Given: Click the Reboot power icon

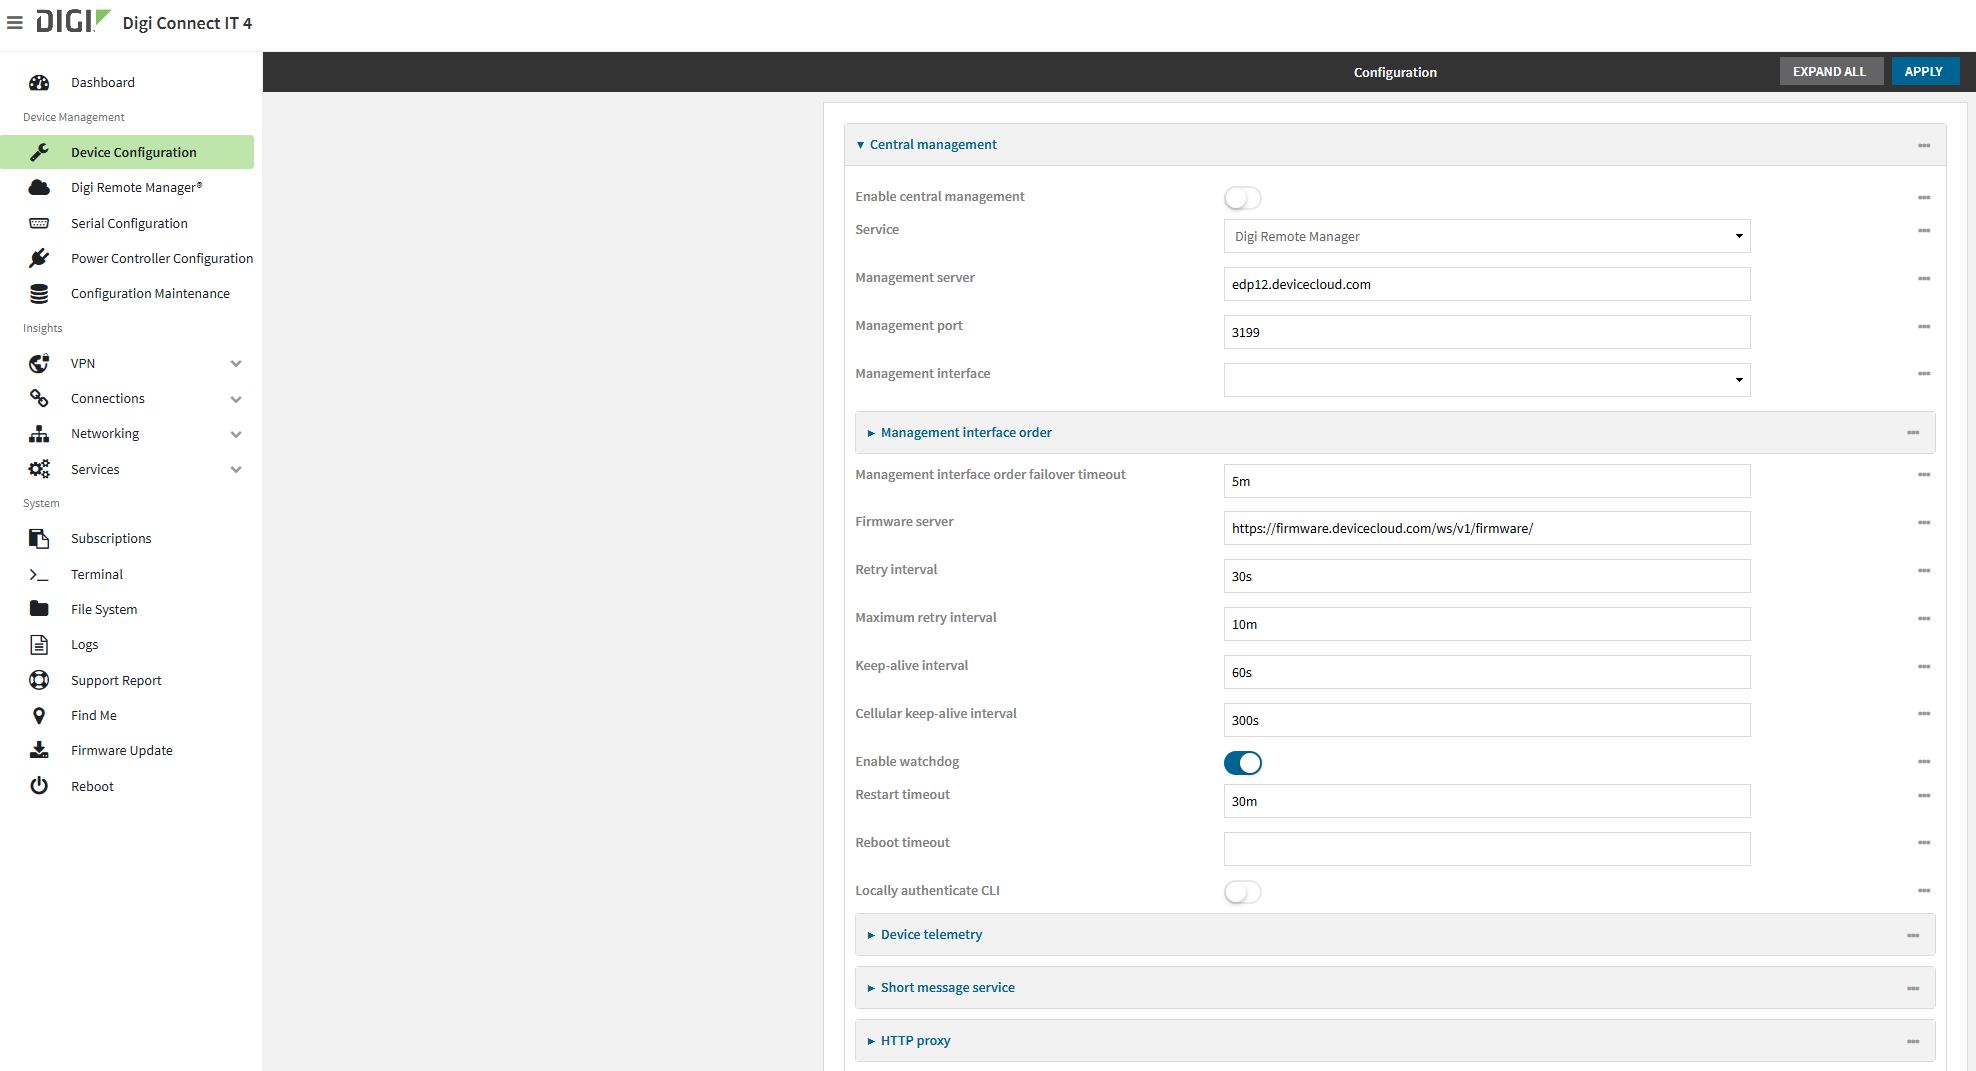Looking at the screenshot, I should point(39,786).
